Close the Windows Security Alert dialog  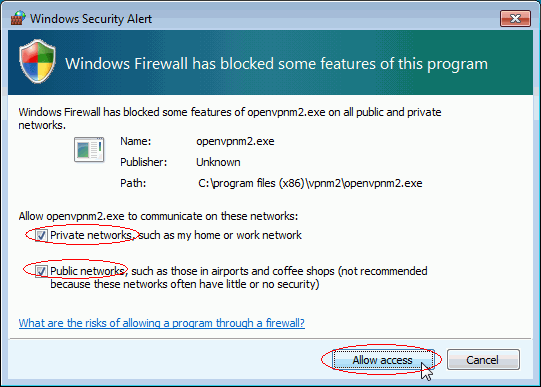click(515, 18)
